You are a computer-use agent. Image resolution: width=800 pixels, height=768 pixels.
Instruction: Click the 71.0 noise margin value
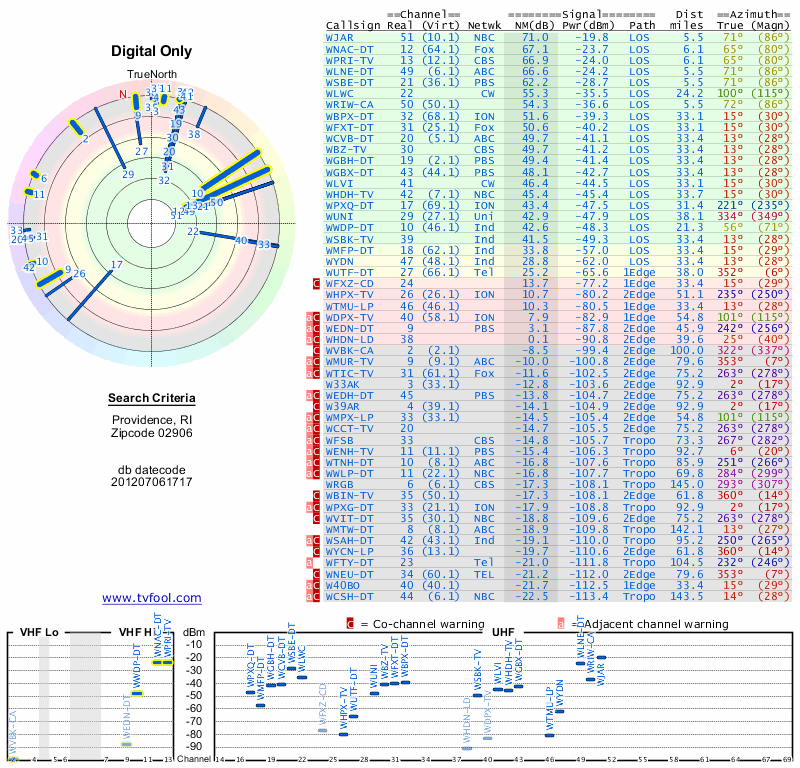click(x=535, y=38)
